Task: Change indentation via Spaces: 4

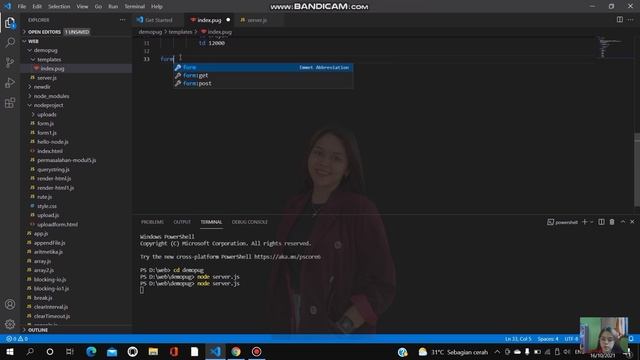Action: click(x=548, y=339)
